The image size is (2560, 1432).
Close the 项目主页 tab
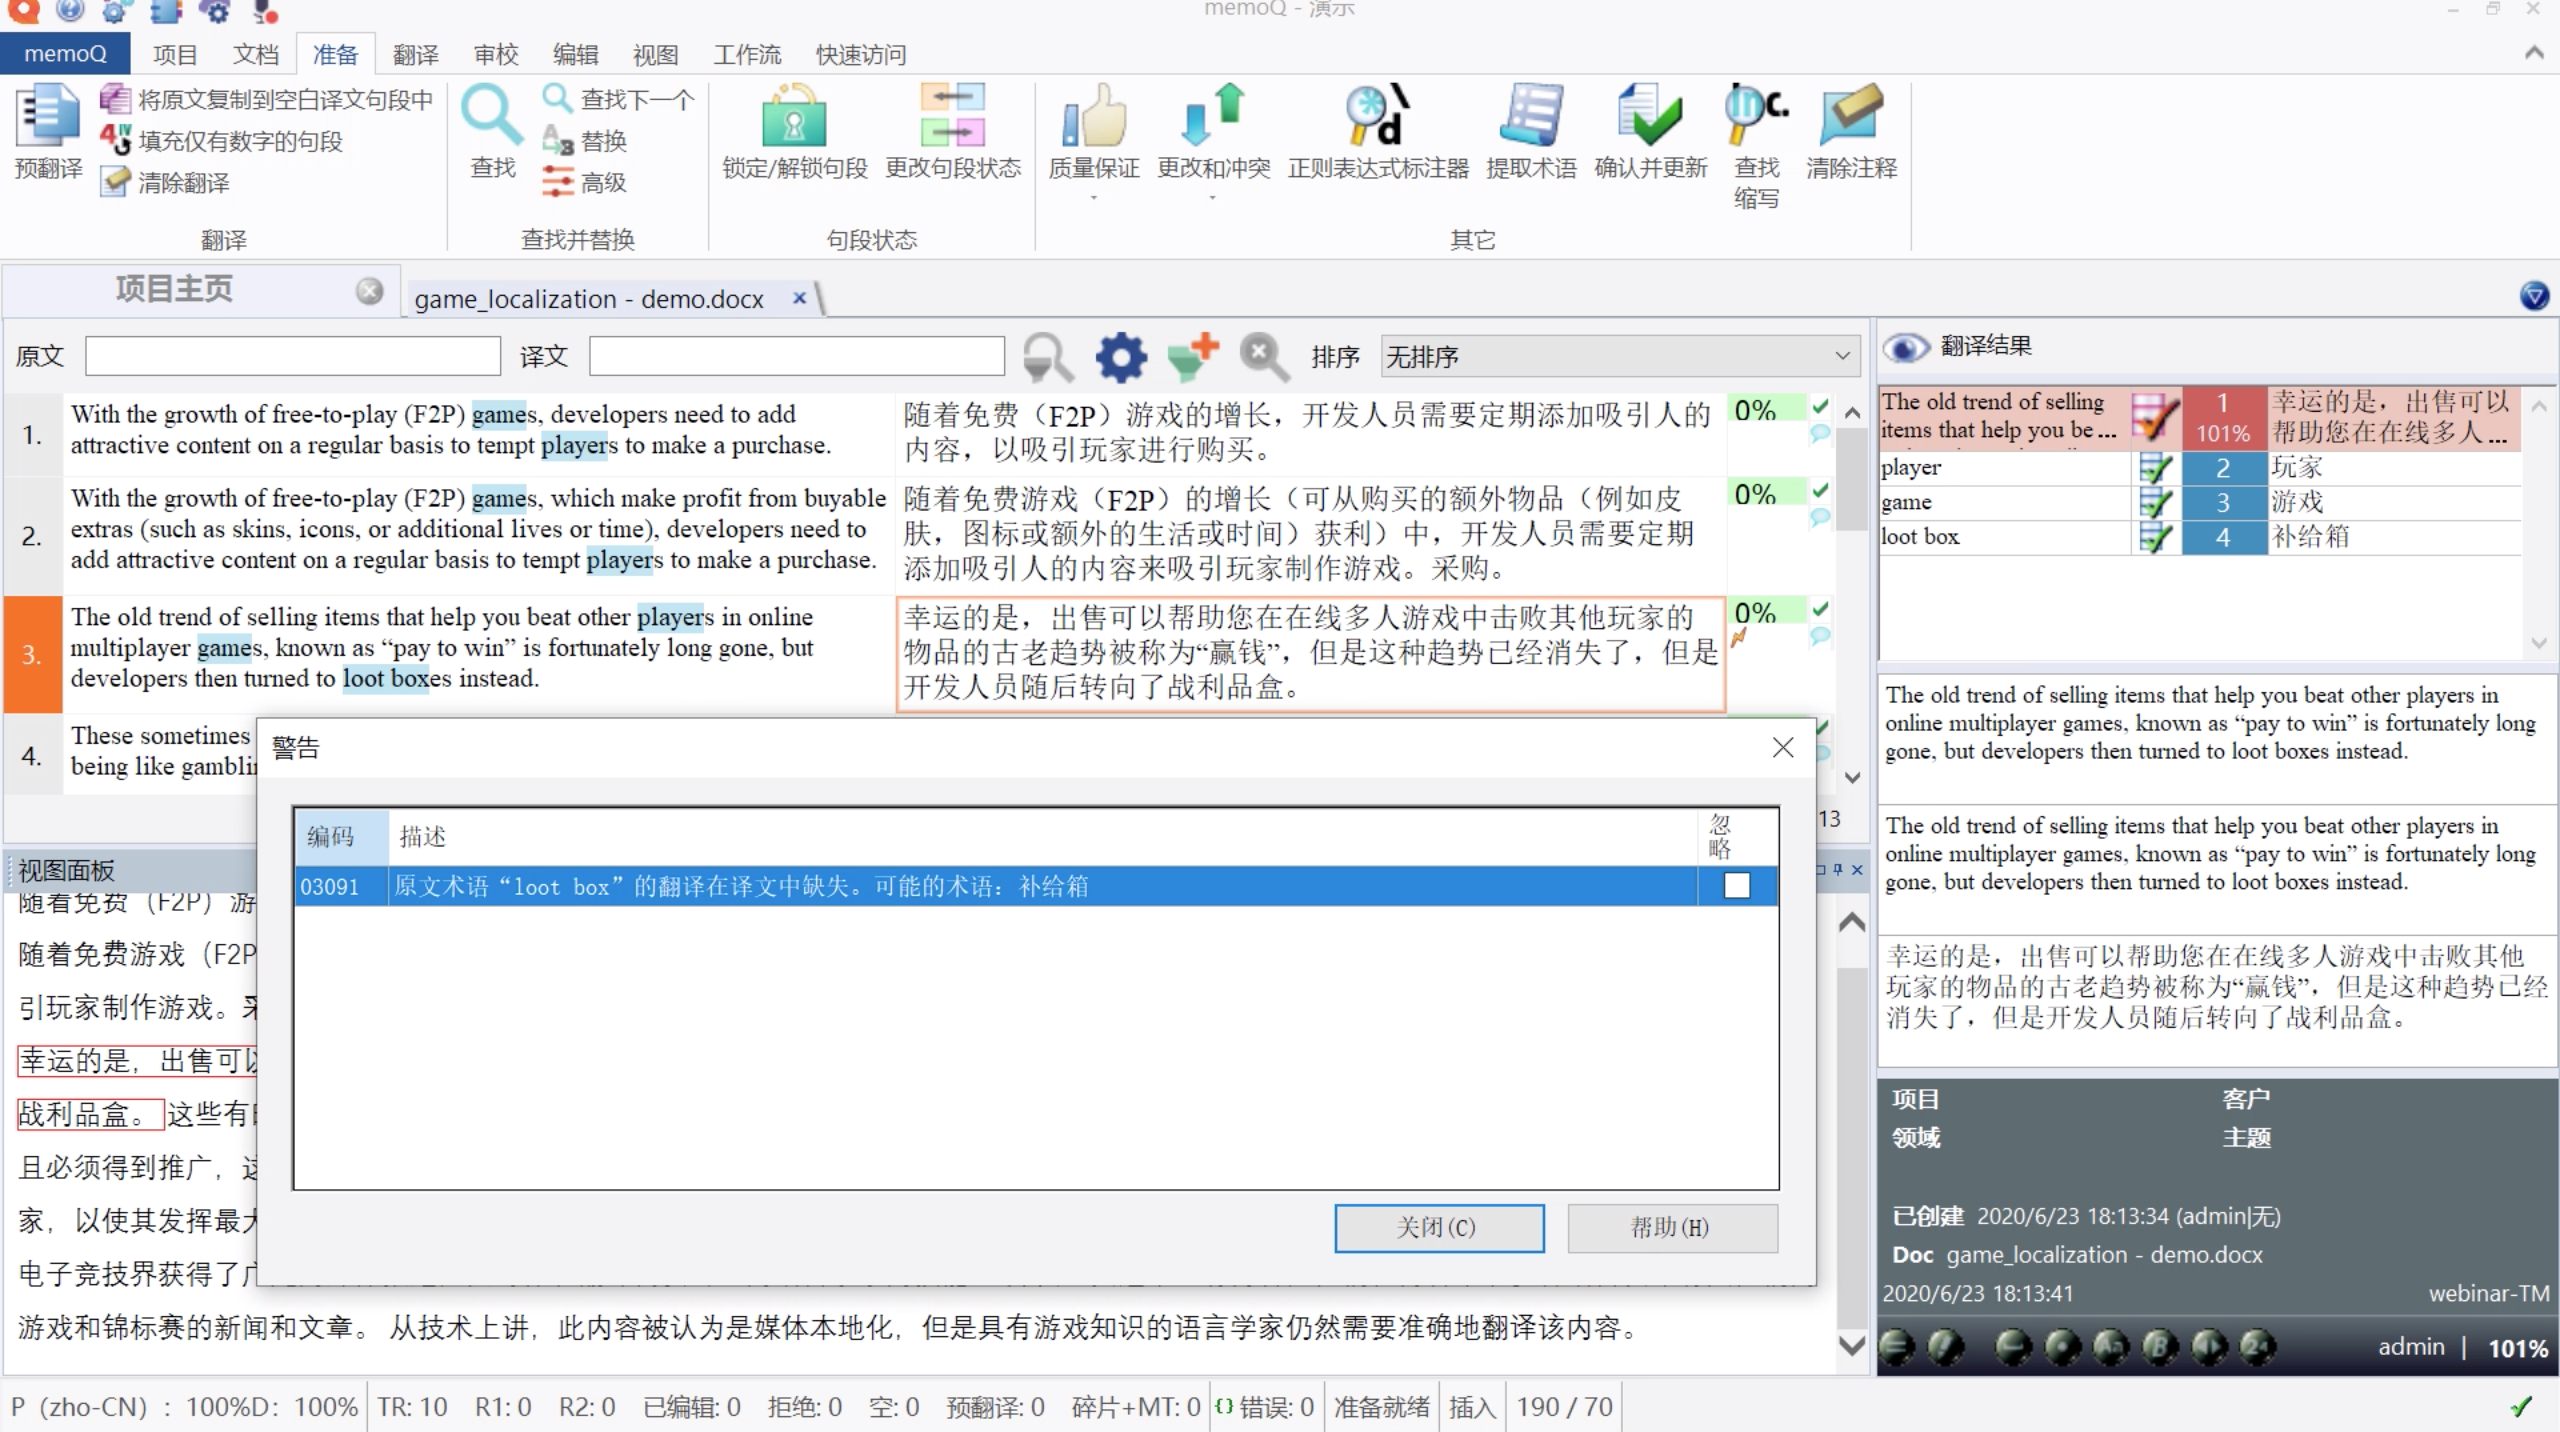(370, 290)
